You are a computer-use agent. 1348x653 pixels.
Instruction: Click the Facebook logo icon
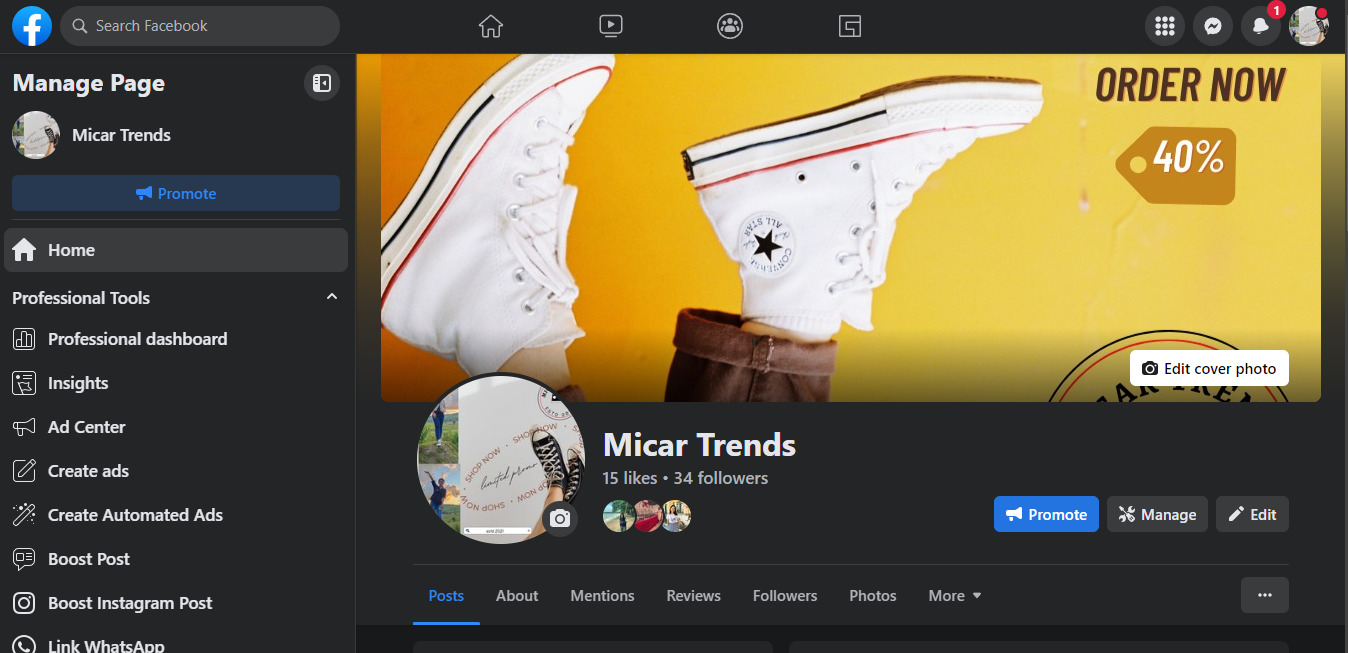point(32,26)
